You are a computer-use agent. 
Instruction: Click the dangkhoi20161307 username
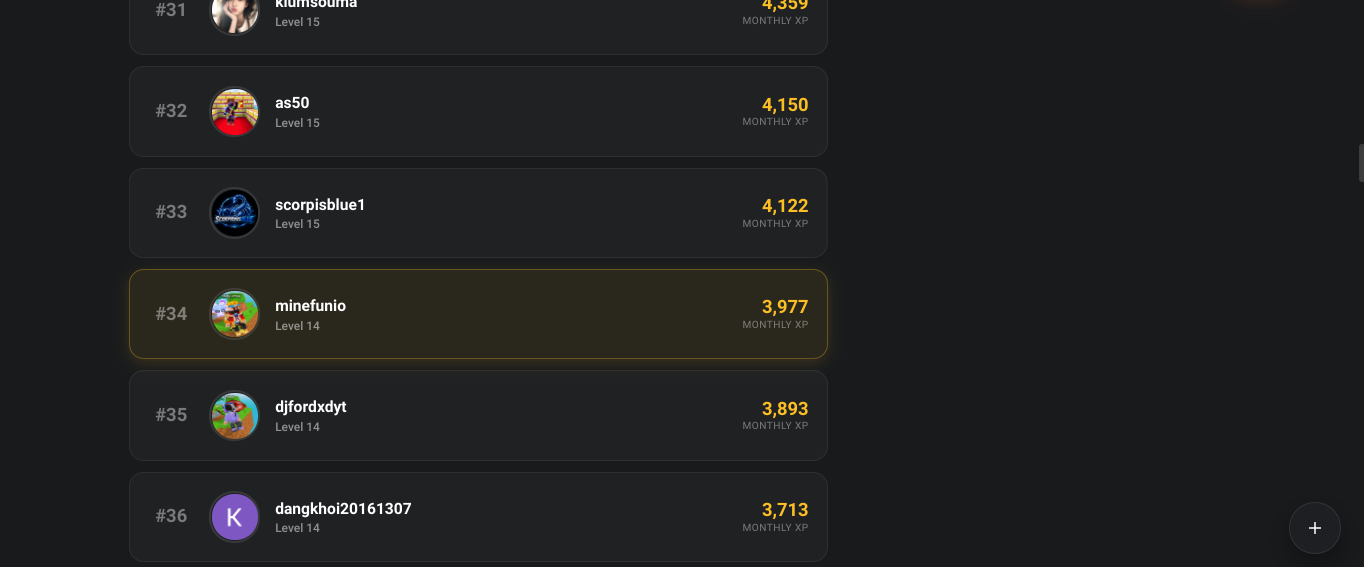[343, 509]
